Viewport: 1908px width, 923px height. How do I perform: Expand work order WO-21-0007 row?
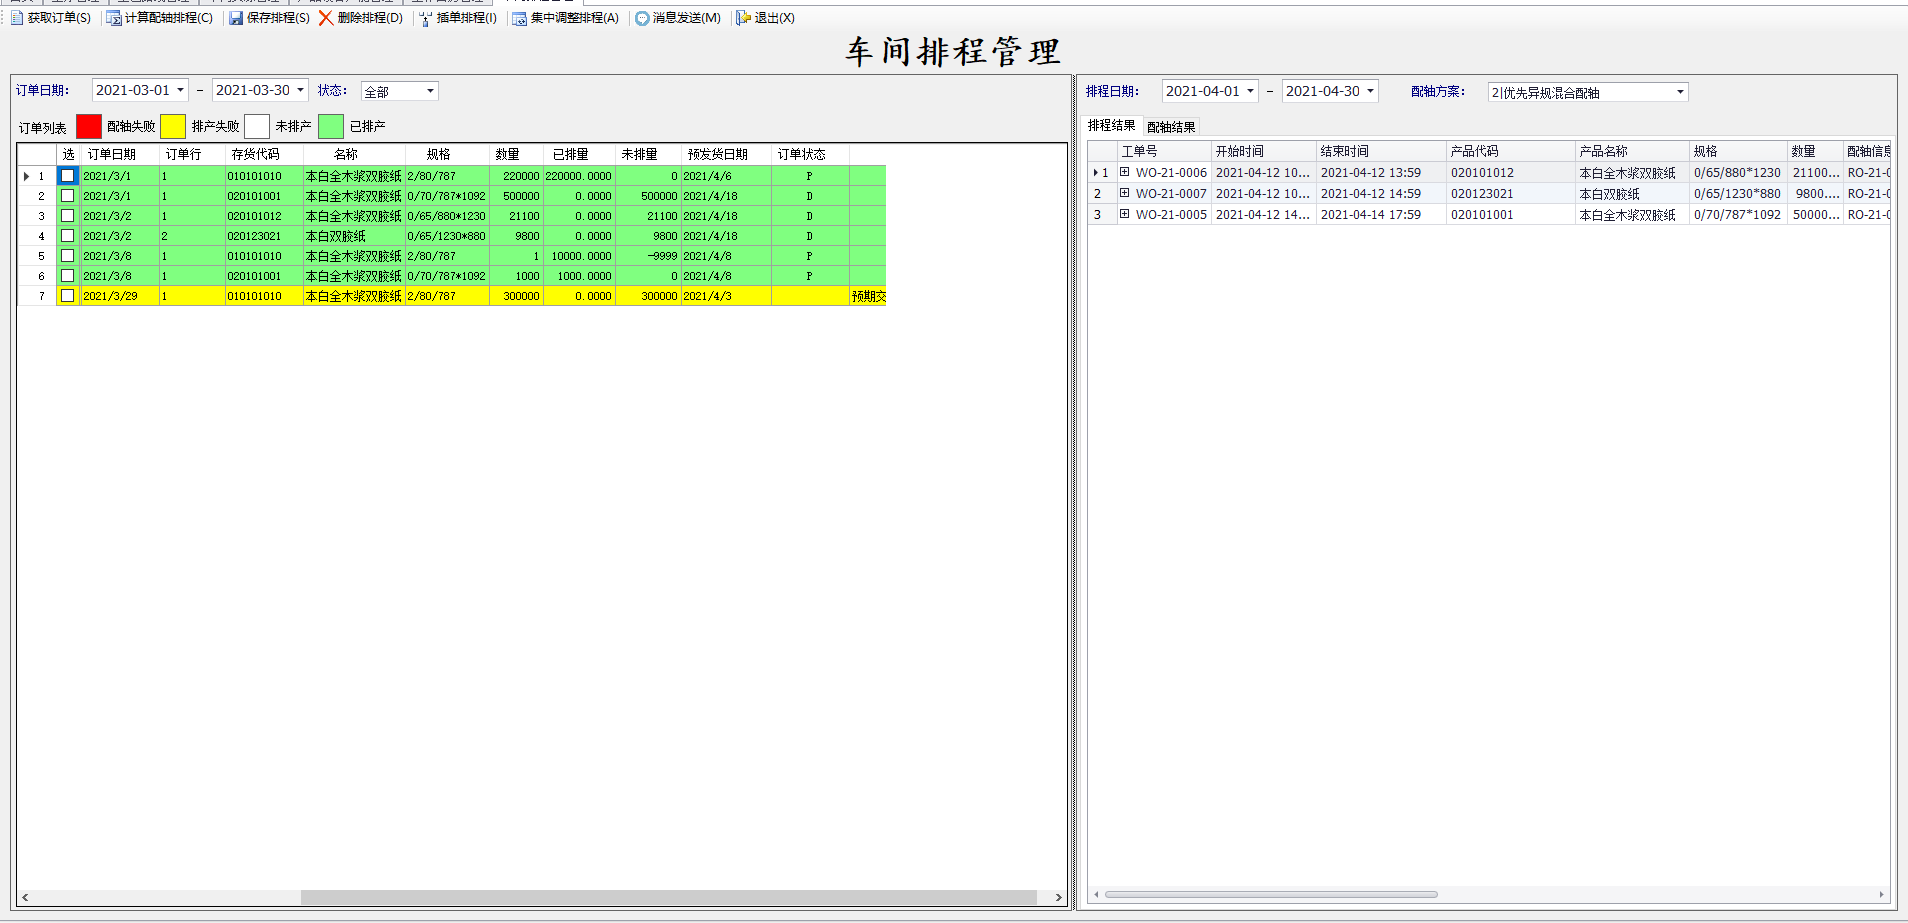(1124, 193)
